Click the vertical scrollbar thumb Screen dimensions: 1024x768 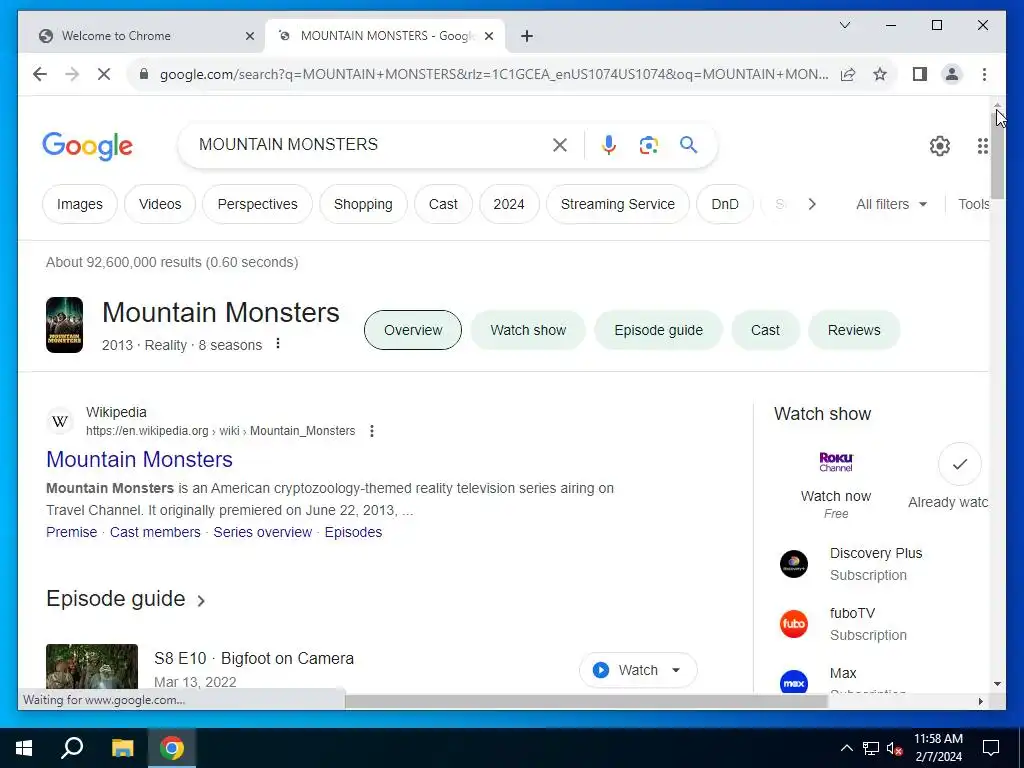[997, 155]
